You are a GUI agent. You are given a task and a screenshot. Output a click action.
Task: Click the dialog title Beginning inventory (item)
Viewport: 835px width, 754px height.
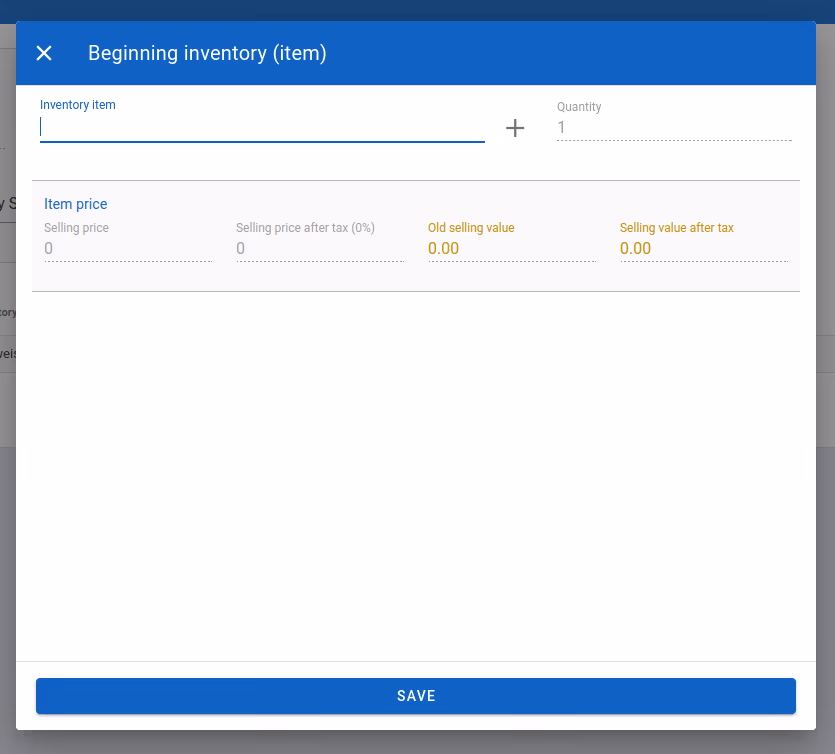point(207,53)
